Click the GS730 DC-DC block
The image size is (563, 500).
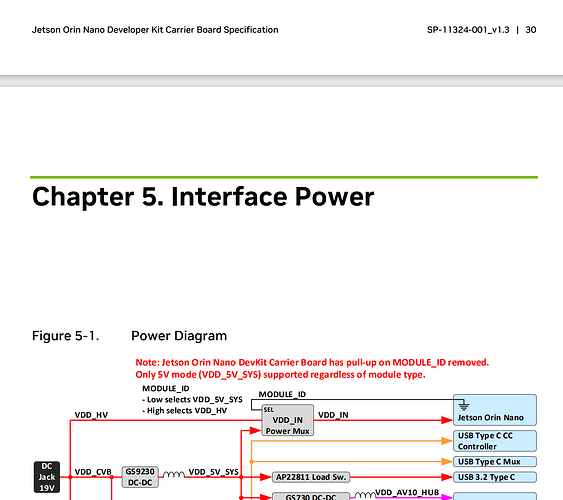pyautogui.click(x=311, y=496)
